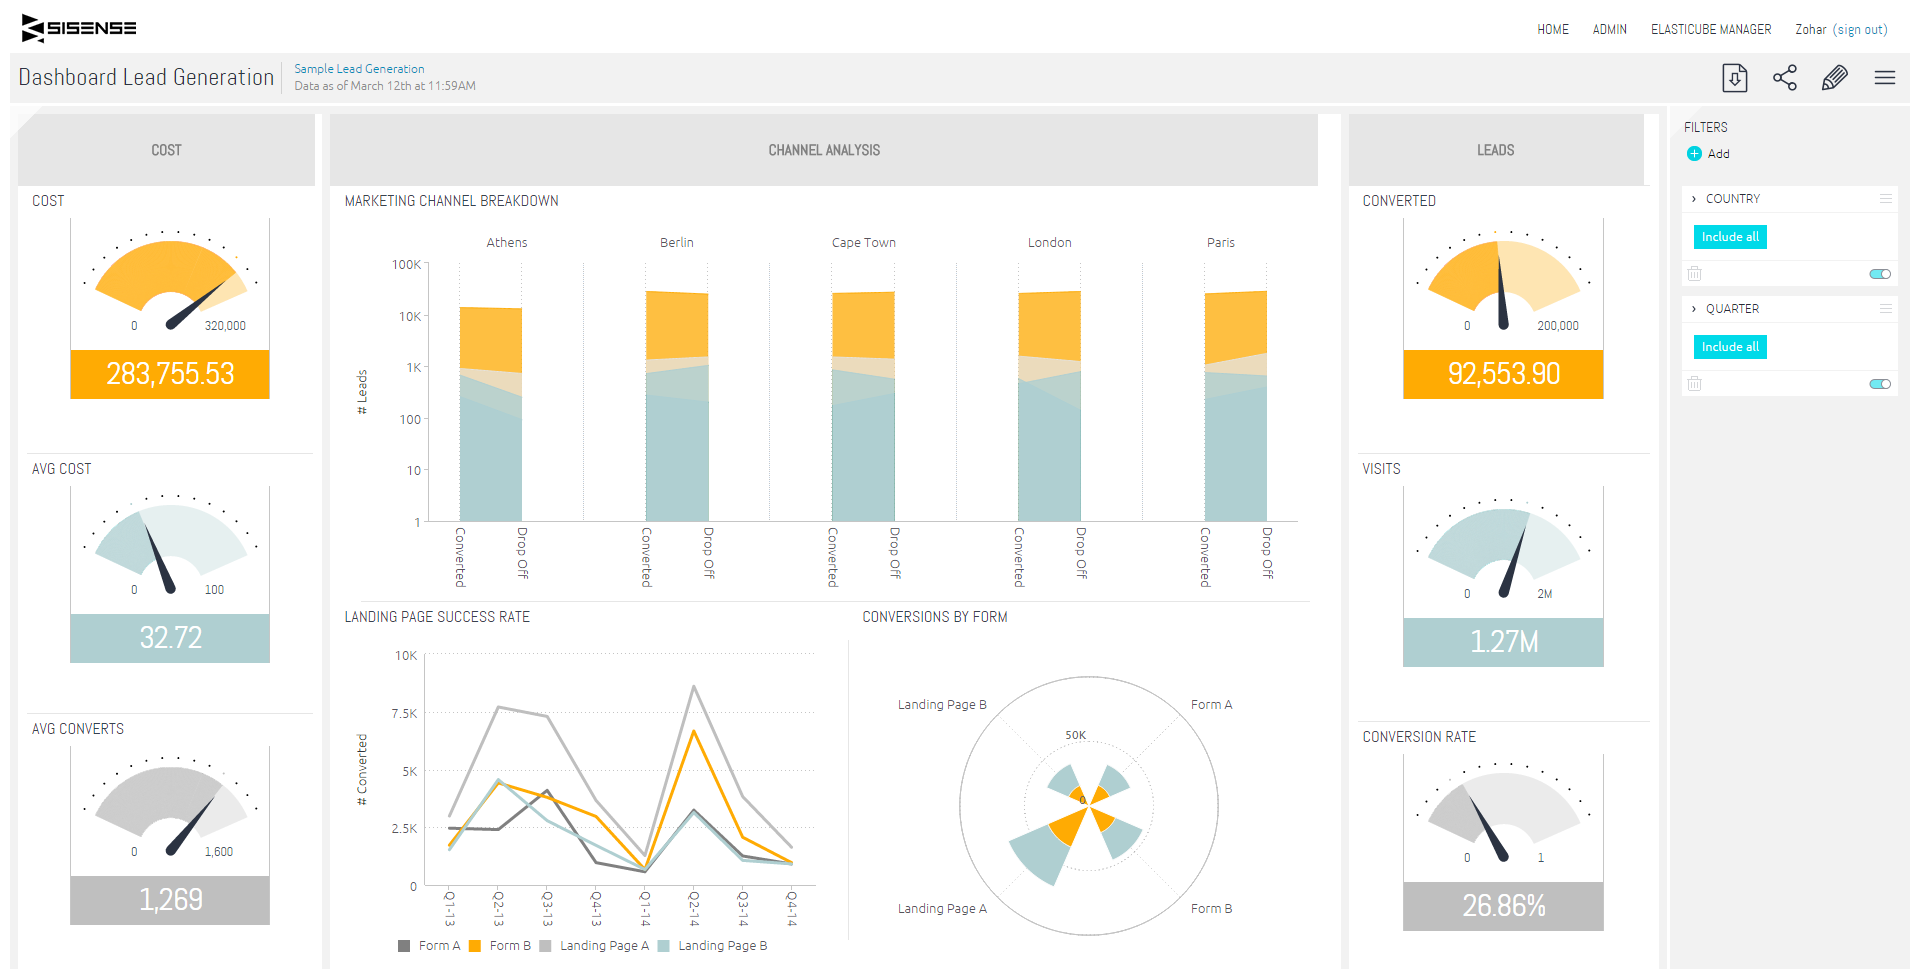Click the sign out link
Viewport: 1918px width, 975px height.
pyautogui.click(x=1860, y=30)
